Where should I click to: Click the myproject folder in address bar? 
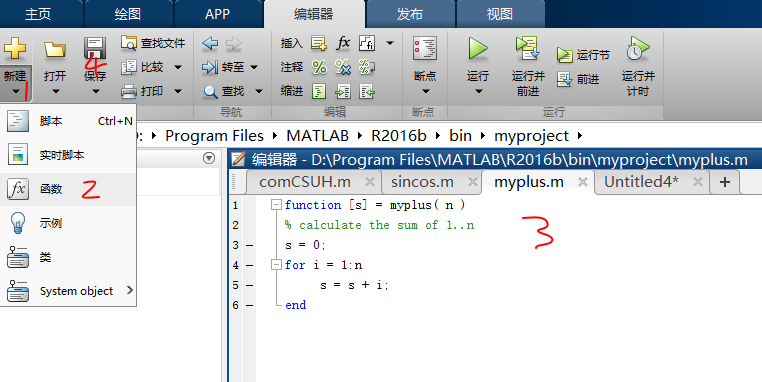pos(531,136)
